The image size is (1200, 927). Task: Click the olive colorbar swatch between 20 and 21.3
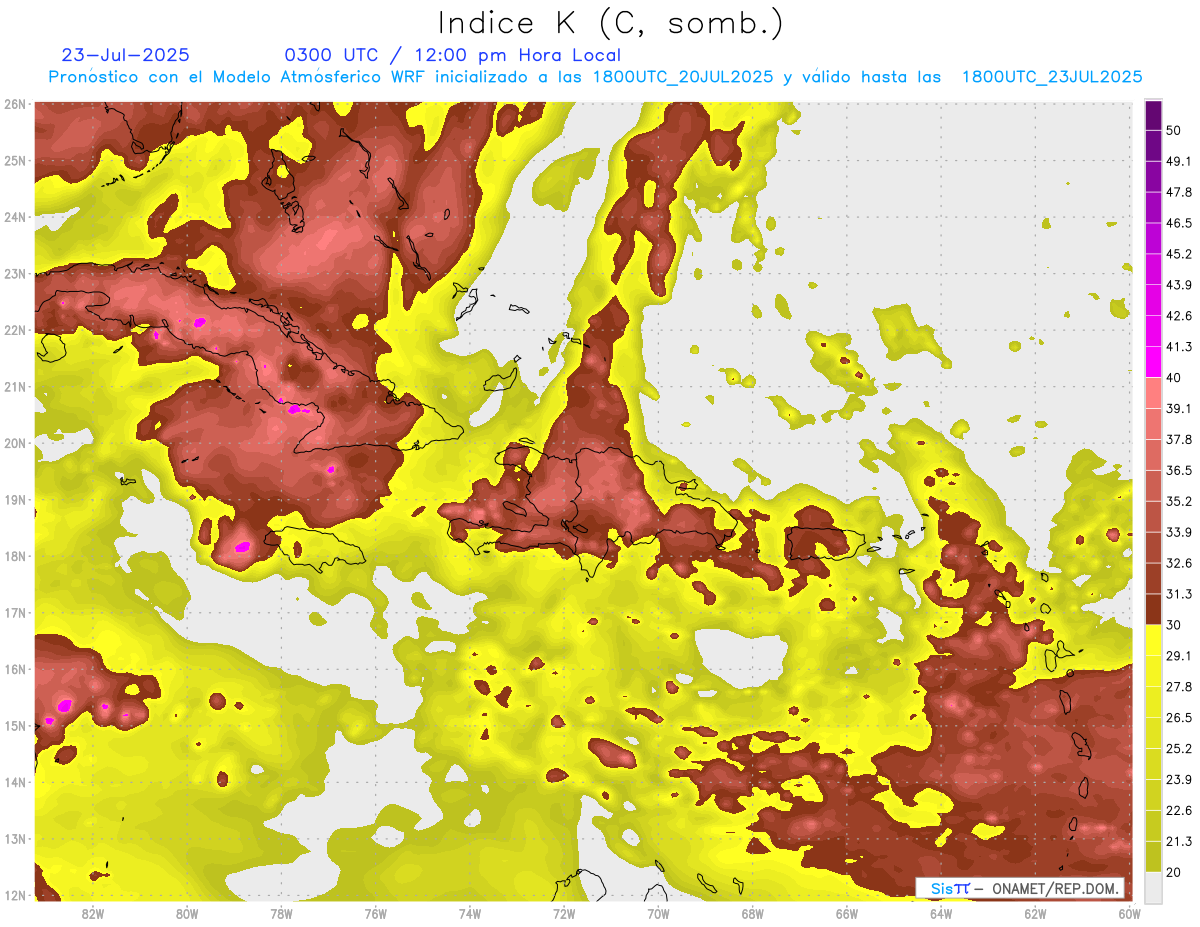(x=1153, y=857)
